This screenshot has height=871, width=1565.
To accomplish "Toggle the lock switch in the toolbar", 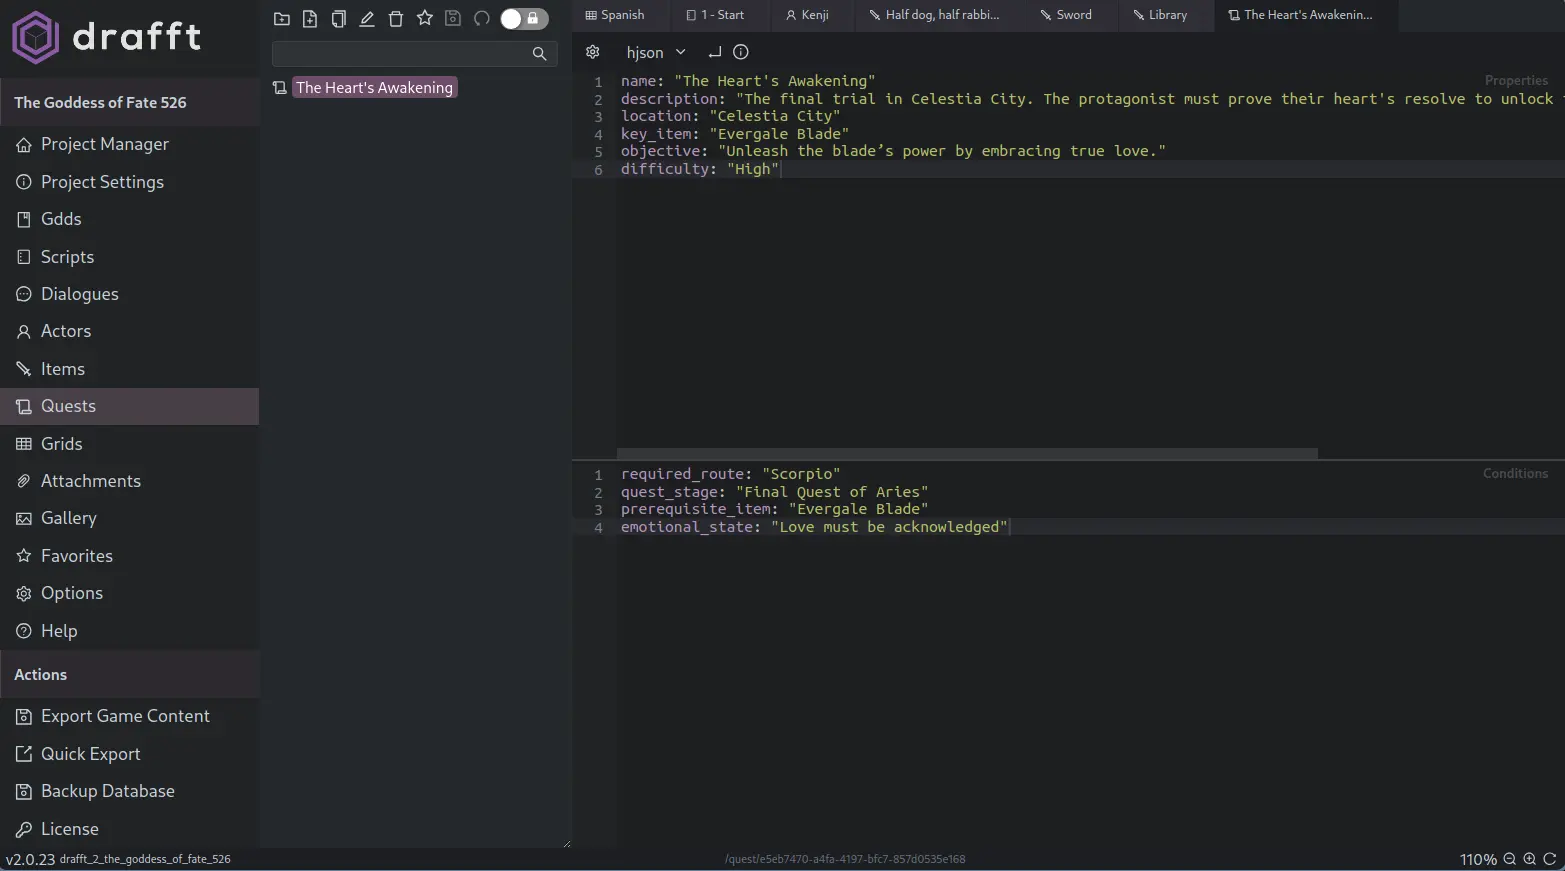I will pyautogui.click(x=522, y=18).
